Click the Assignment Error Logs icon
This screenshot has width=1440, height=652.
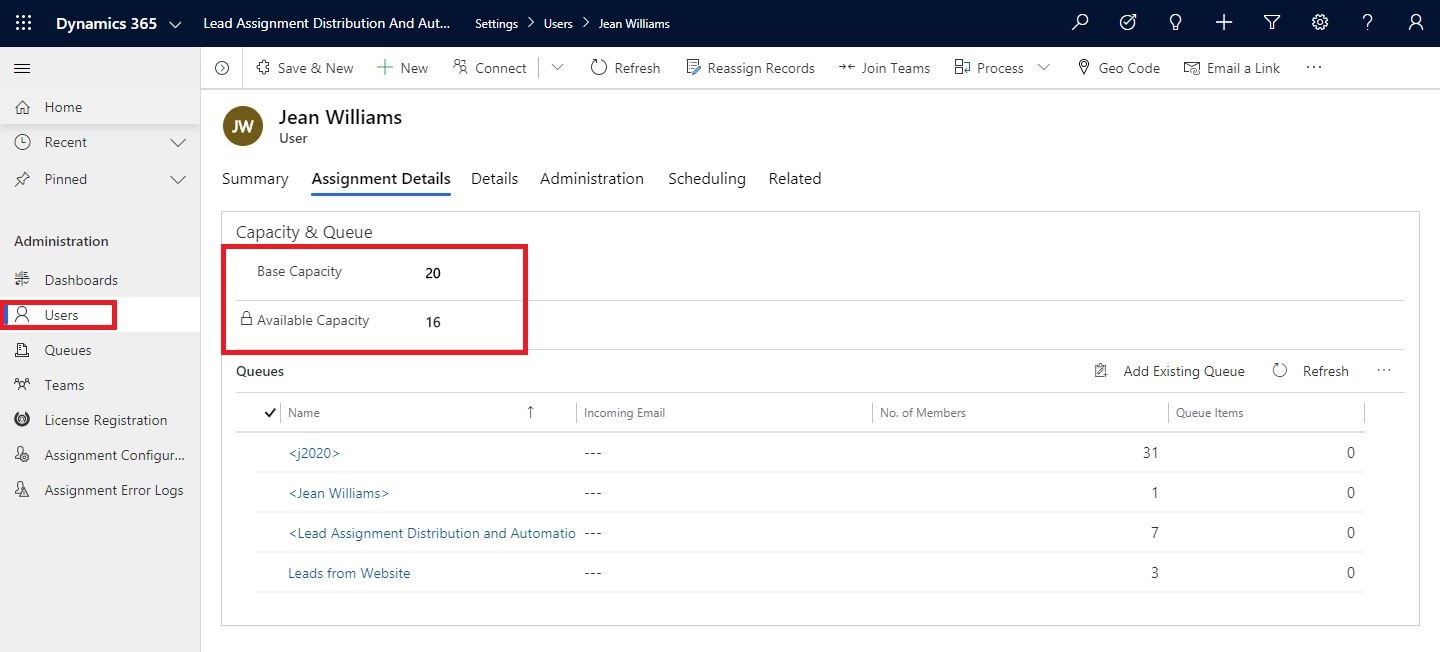tap(23, 490)
